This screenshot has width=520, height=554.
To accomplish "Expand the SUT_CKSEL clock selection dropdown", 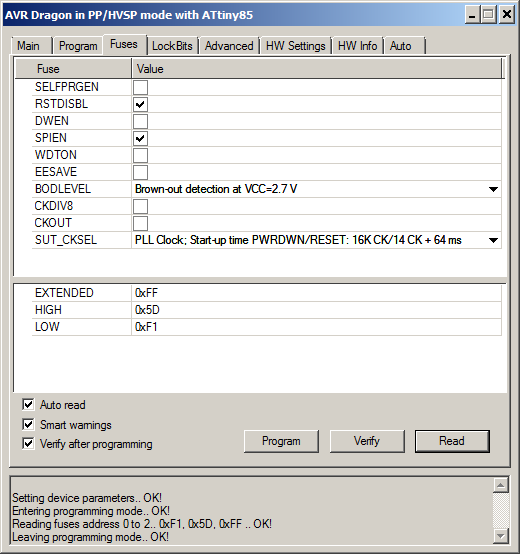I will coord(494,241).
